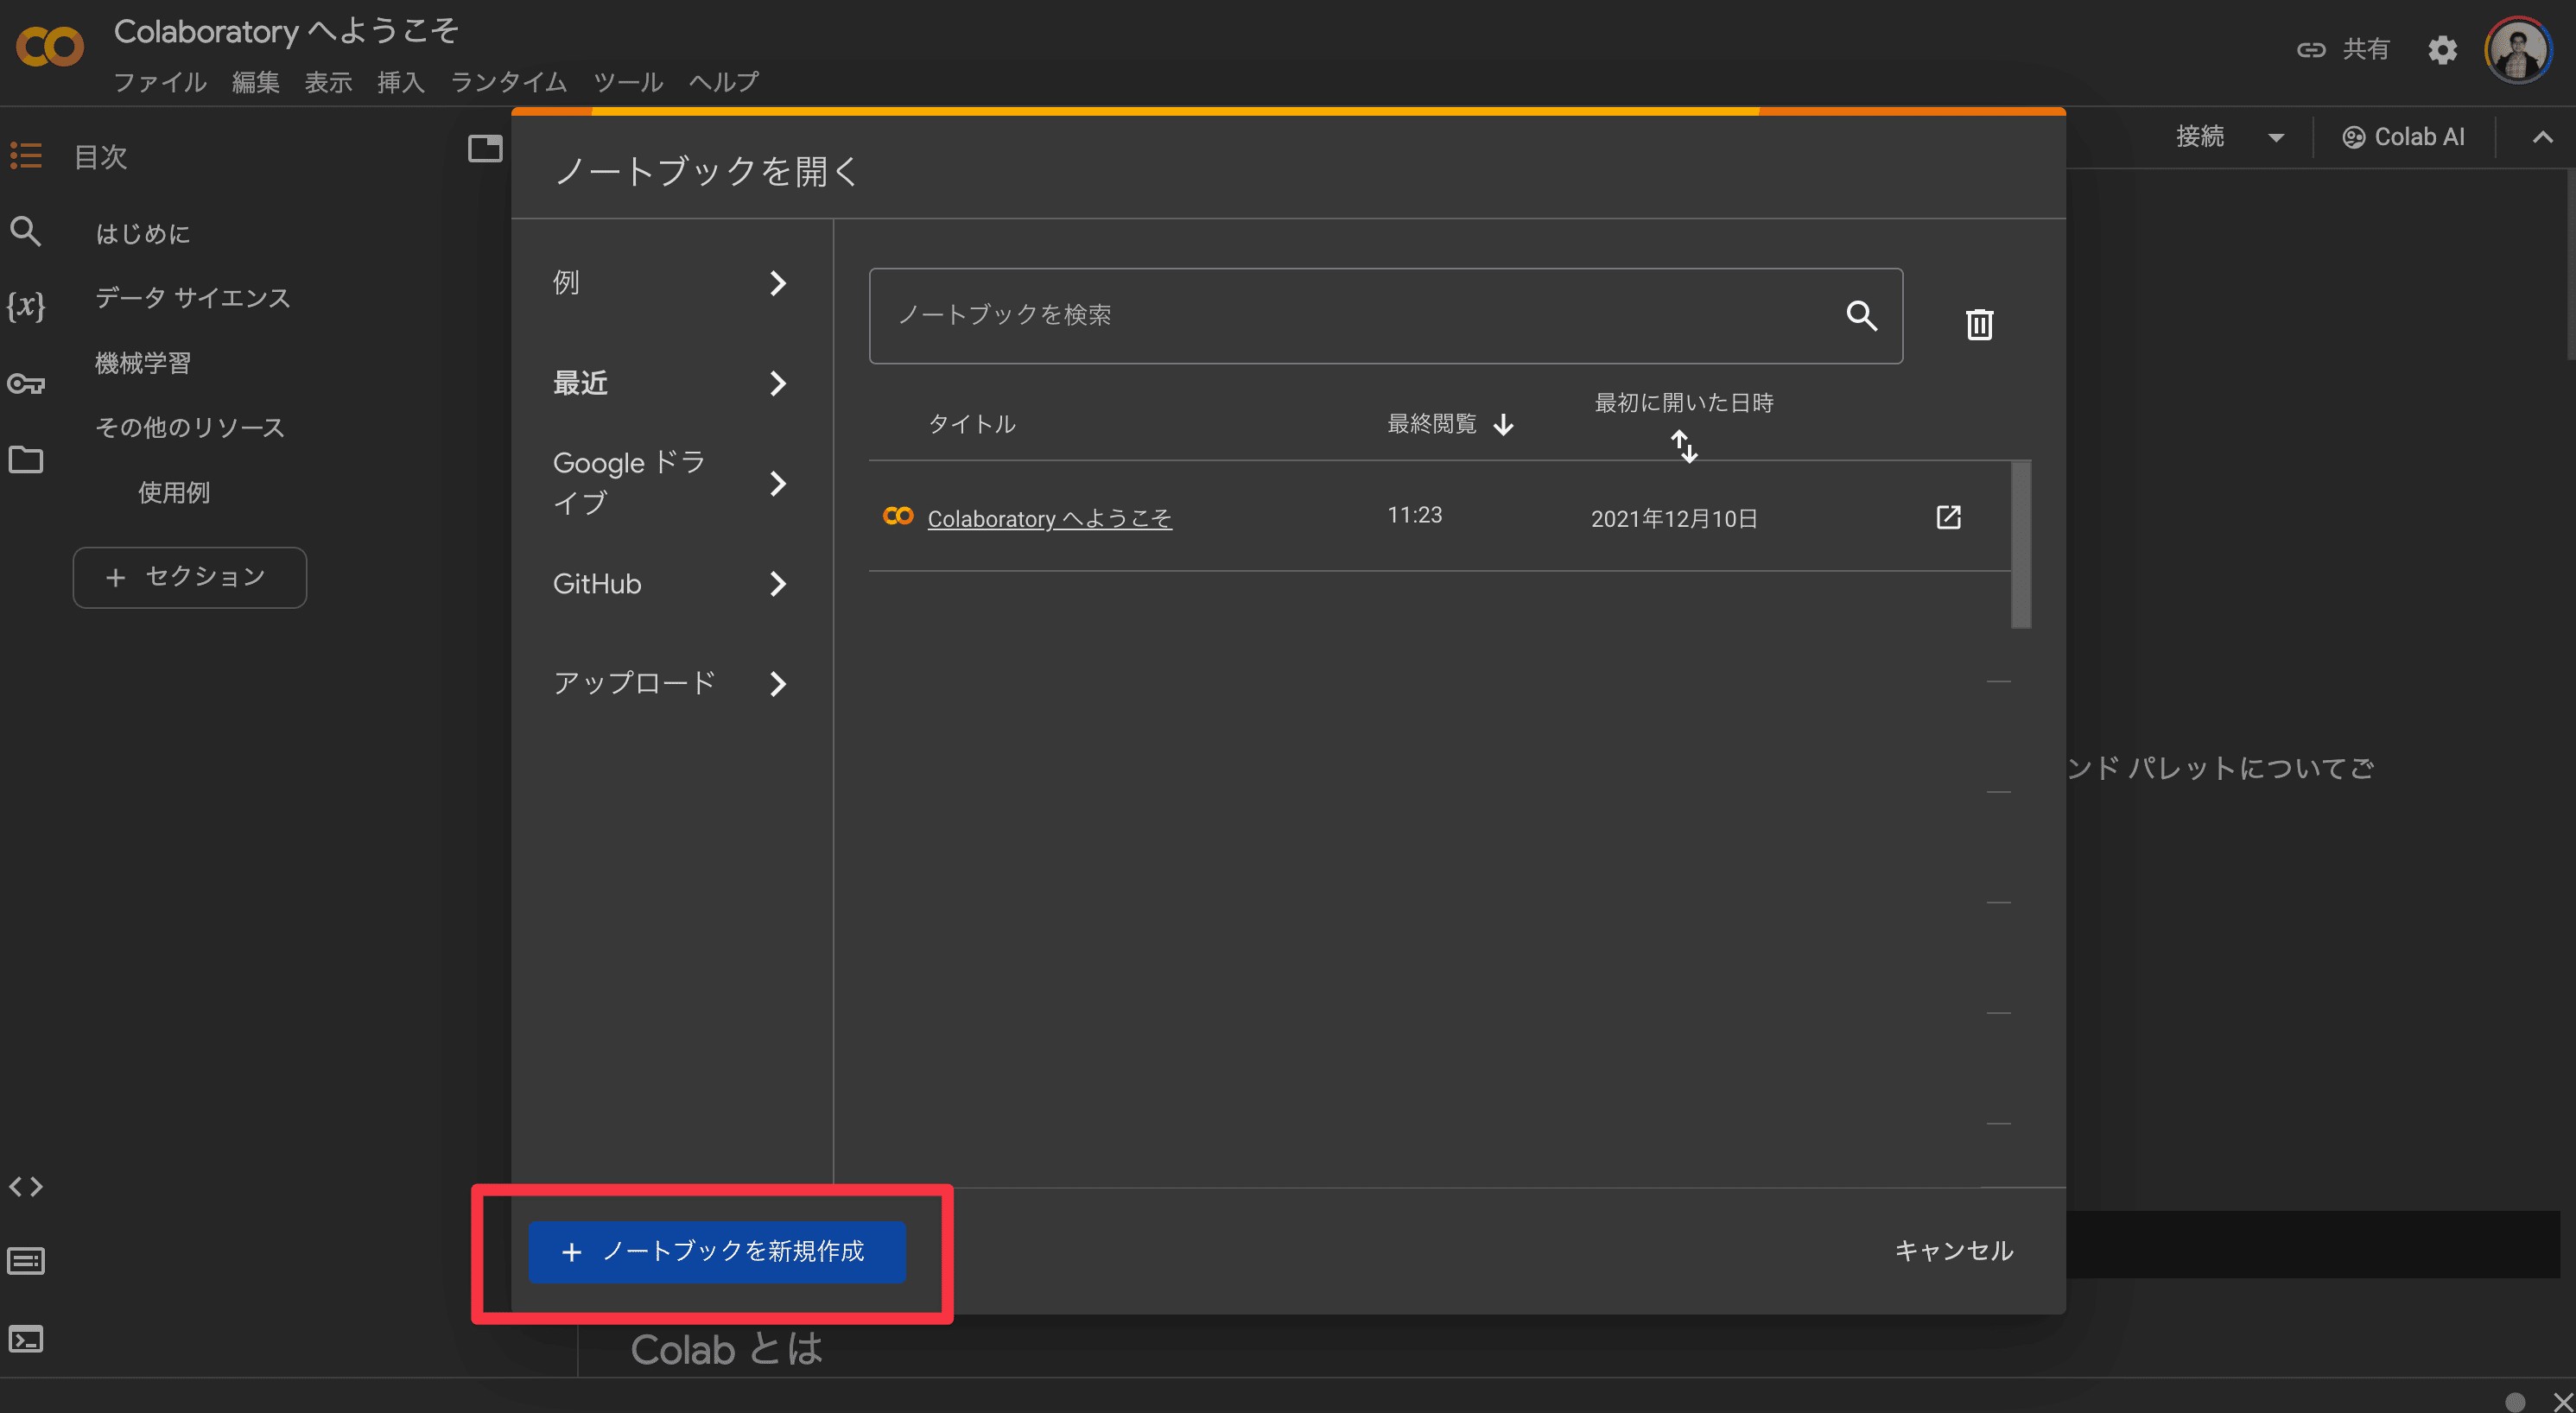Open the variables {x} panel icon
Viewport: 2576px width, 1413px height.
[x=26, y=306]
